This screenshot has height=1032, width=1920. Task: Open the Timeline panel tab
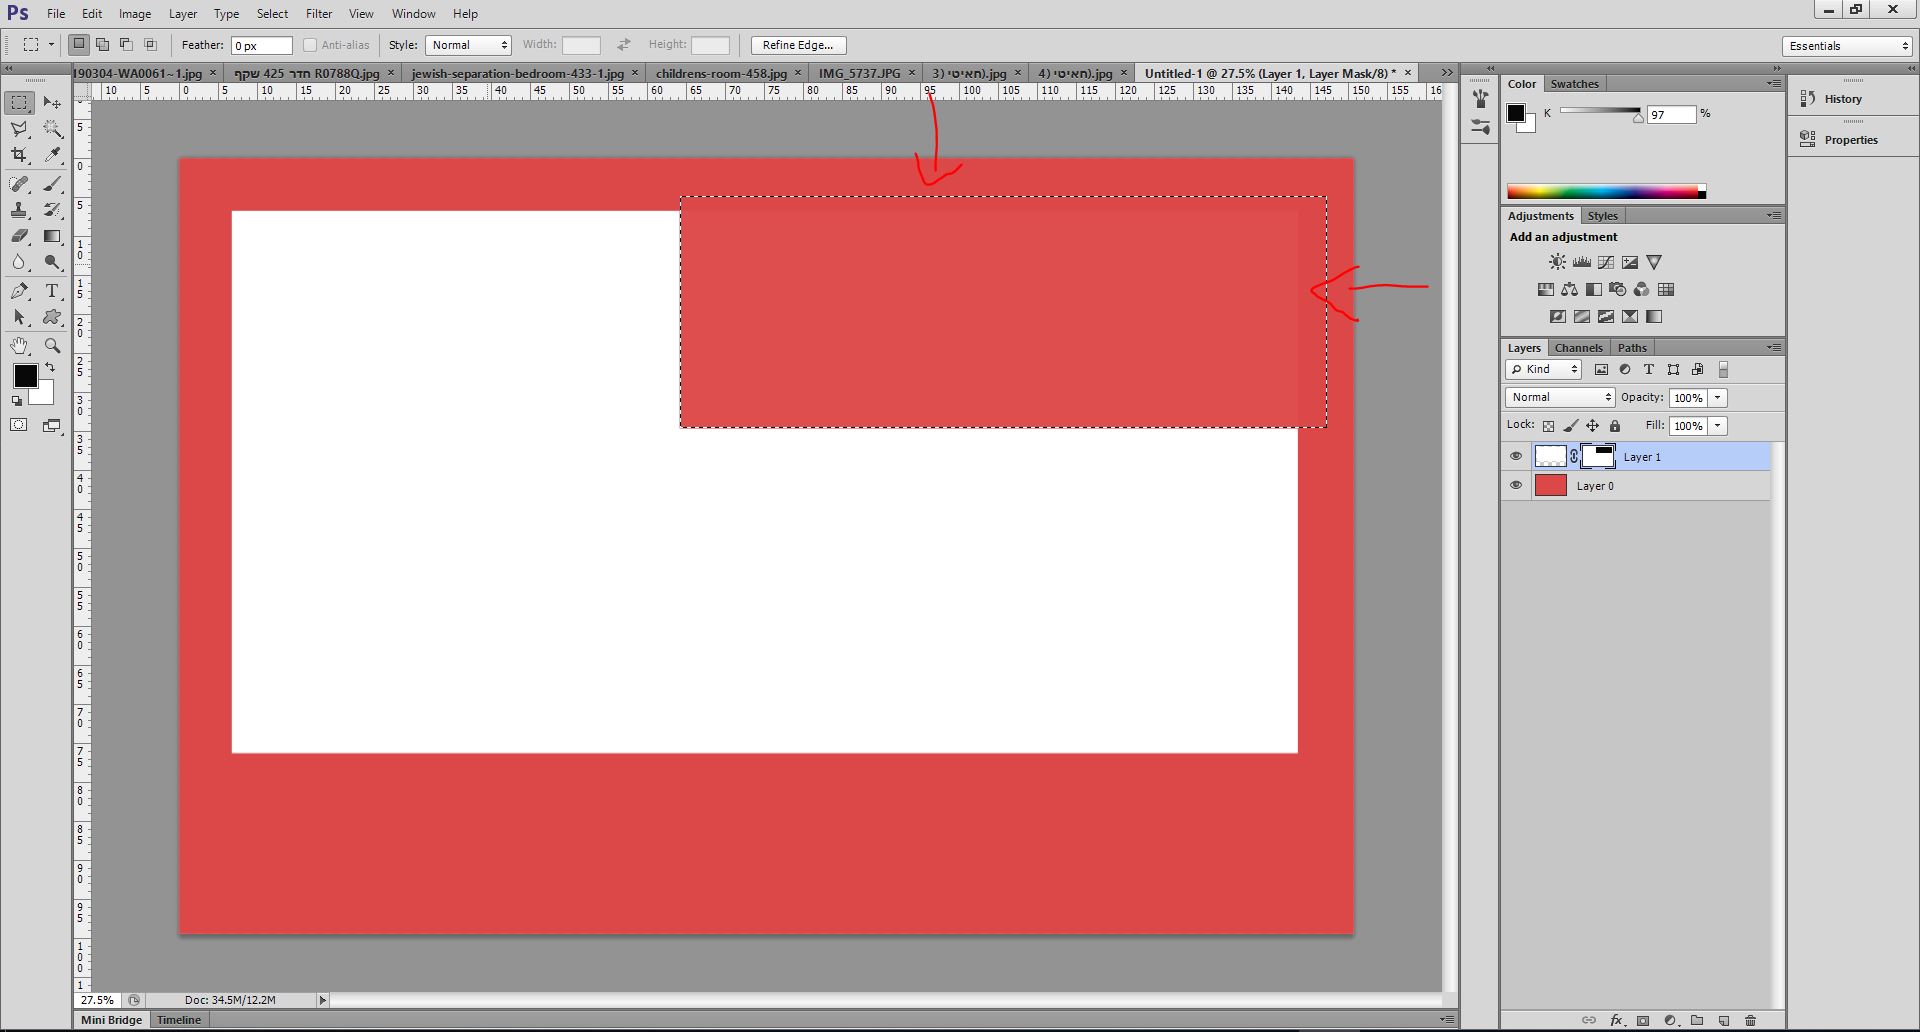click(x=179, y=1020)
